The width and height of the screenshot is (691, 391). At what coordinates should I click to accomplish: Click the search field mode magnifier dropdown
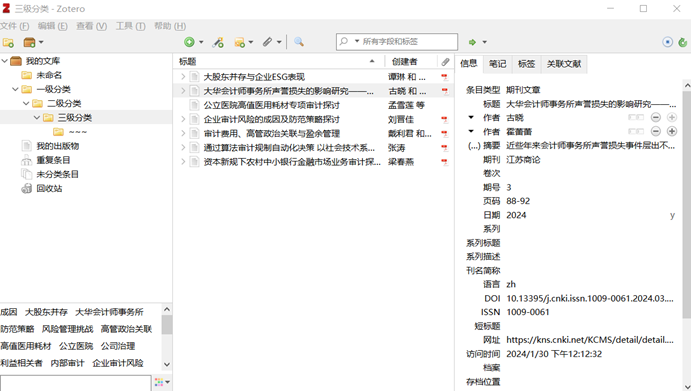[x=349, y=41]
